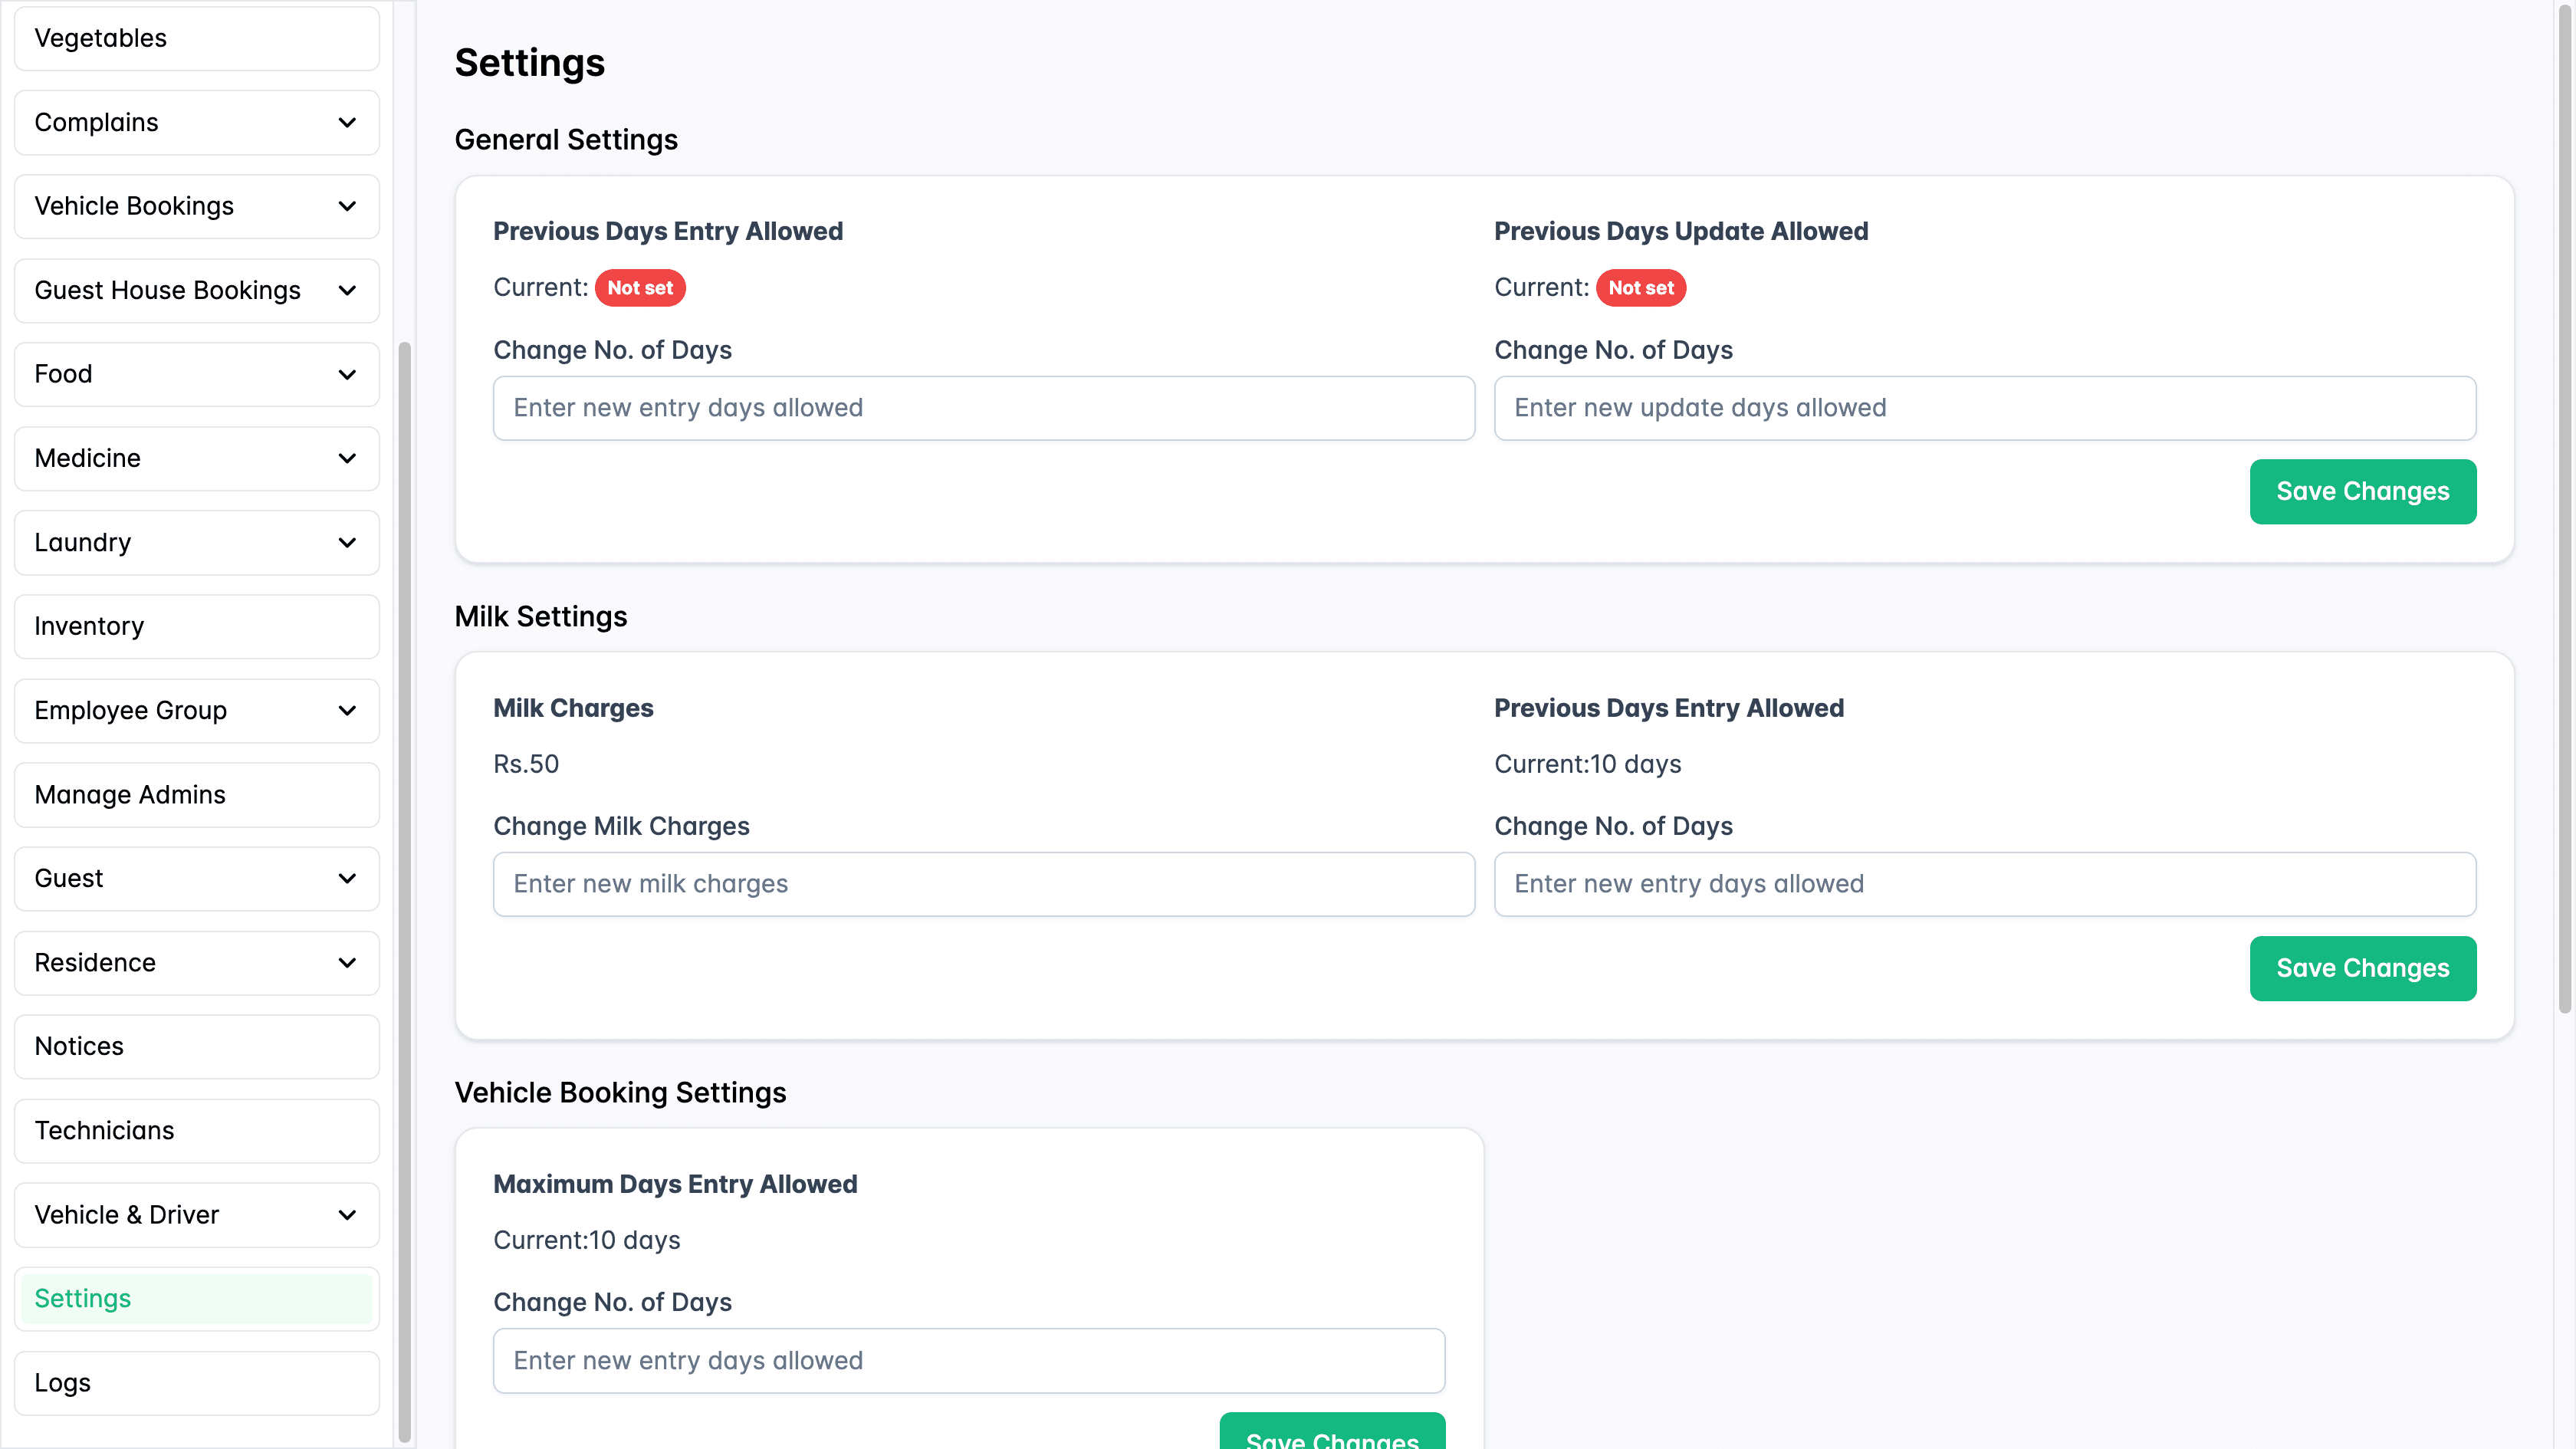Focus the new update days allowed field
Viewport: 2576px width, 1449px height.
coord(1985,408)
